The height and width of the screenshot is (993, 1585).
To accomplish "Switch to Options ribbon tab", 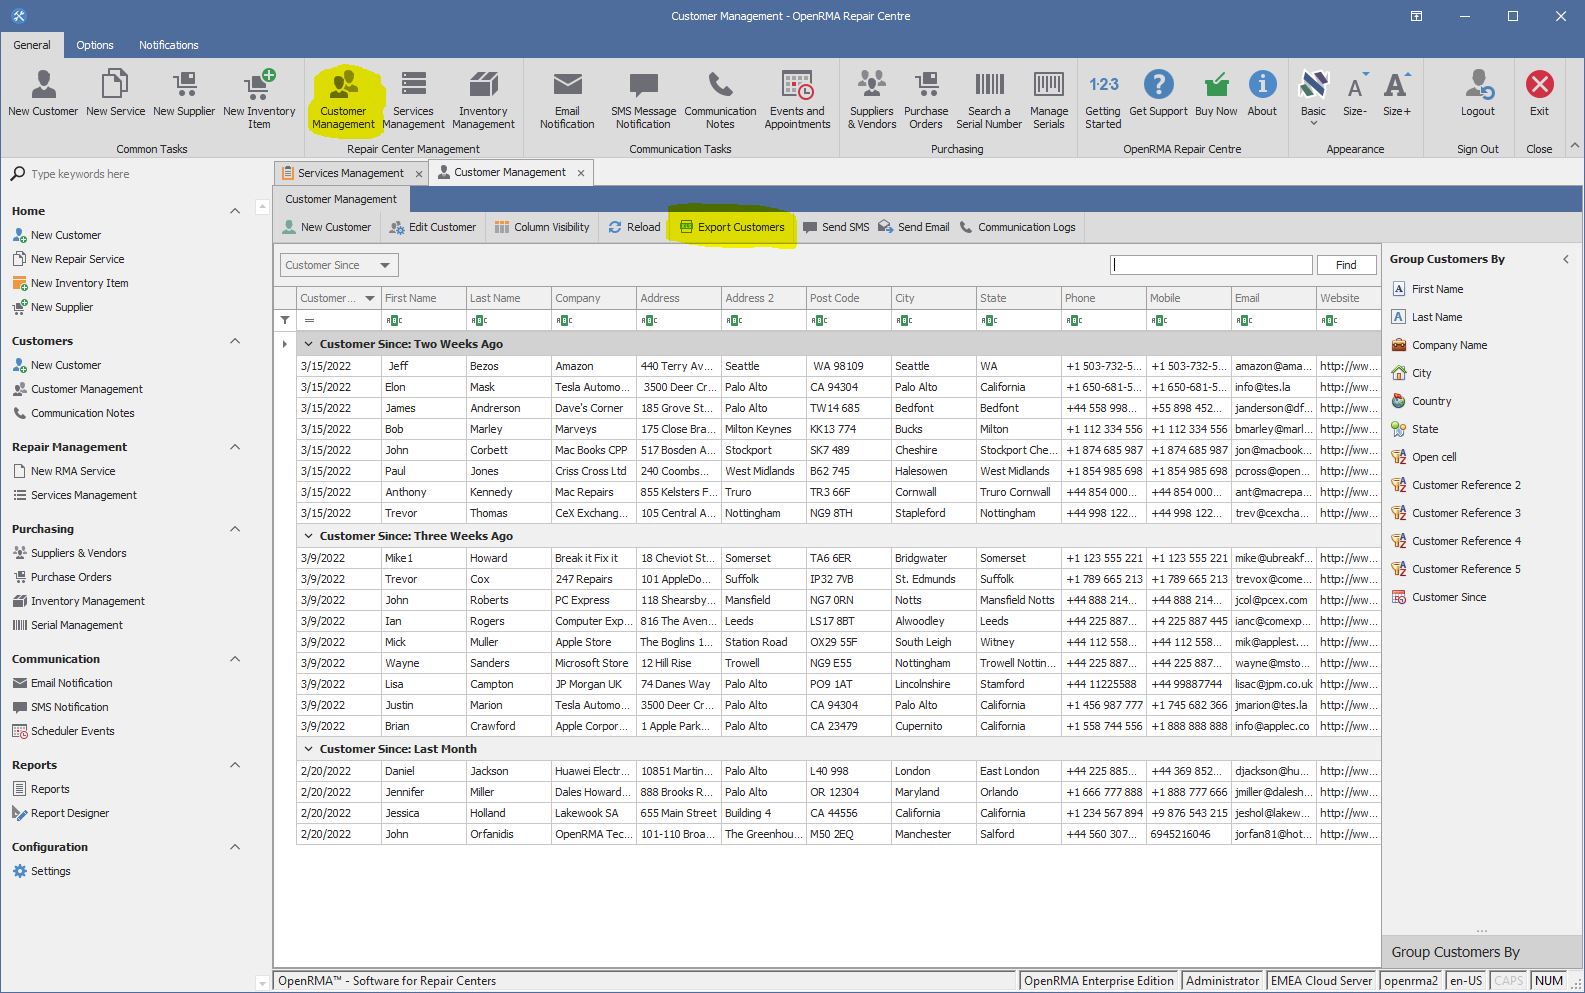I will click(x=95, y=45).
